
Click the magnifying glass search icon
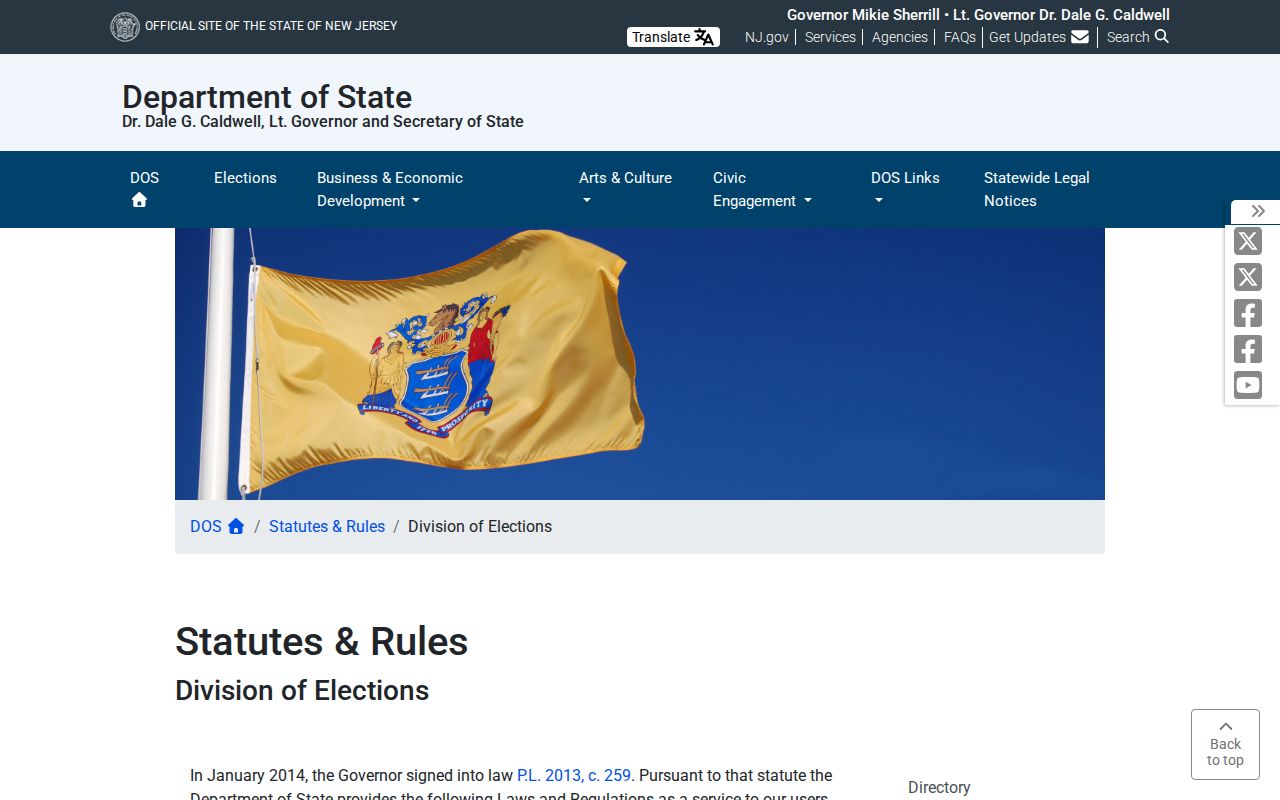pyautogui.click(x=1161, y=36)
